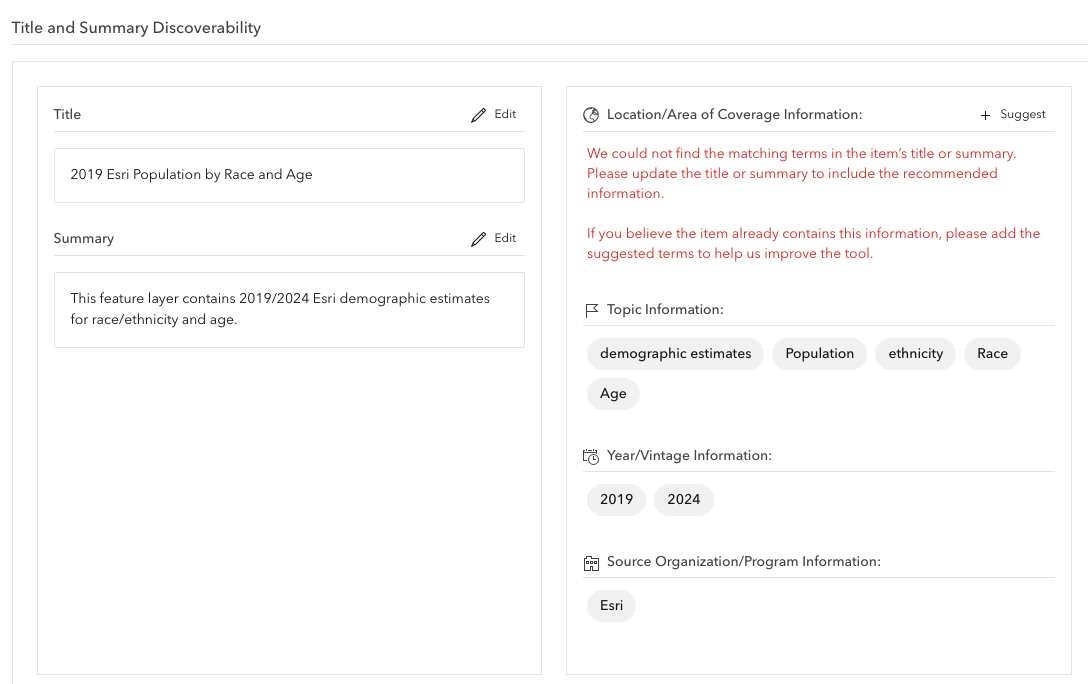The image size is (1088, 684).
Task: Click the pencil icon to edit the Summary
Action: pos(479,238)
